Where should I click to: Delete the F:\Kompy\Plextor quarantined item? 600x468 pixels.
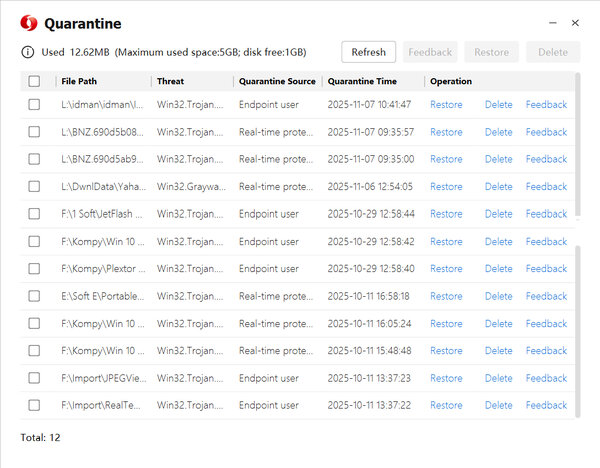coord(498,269)
